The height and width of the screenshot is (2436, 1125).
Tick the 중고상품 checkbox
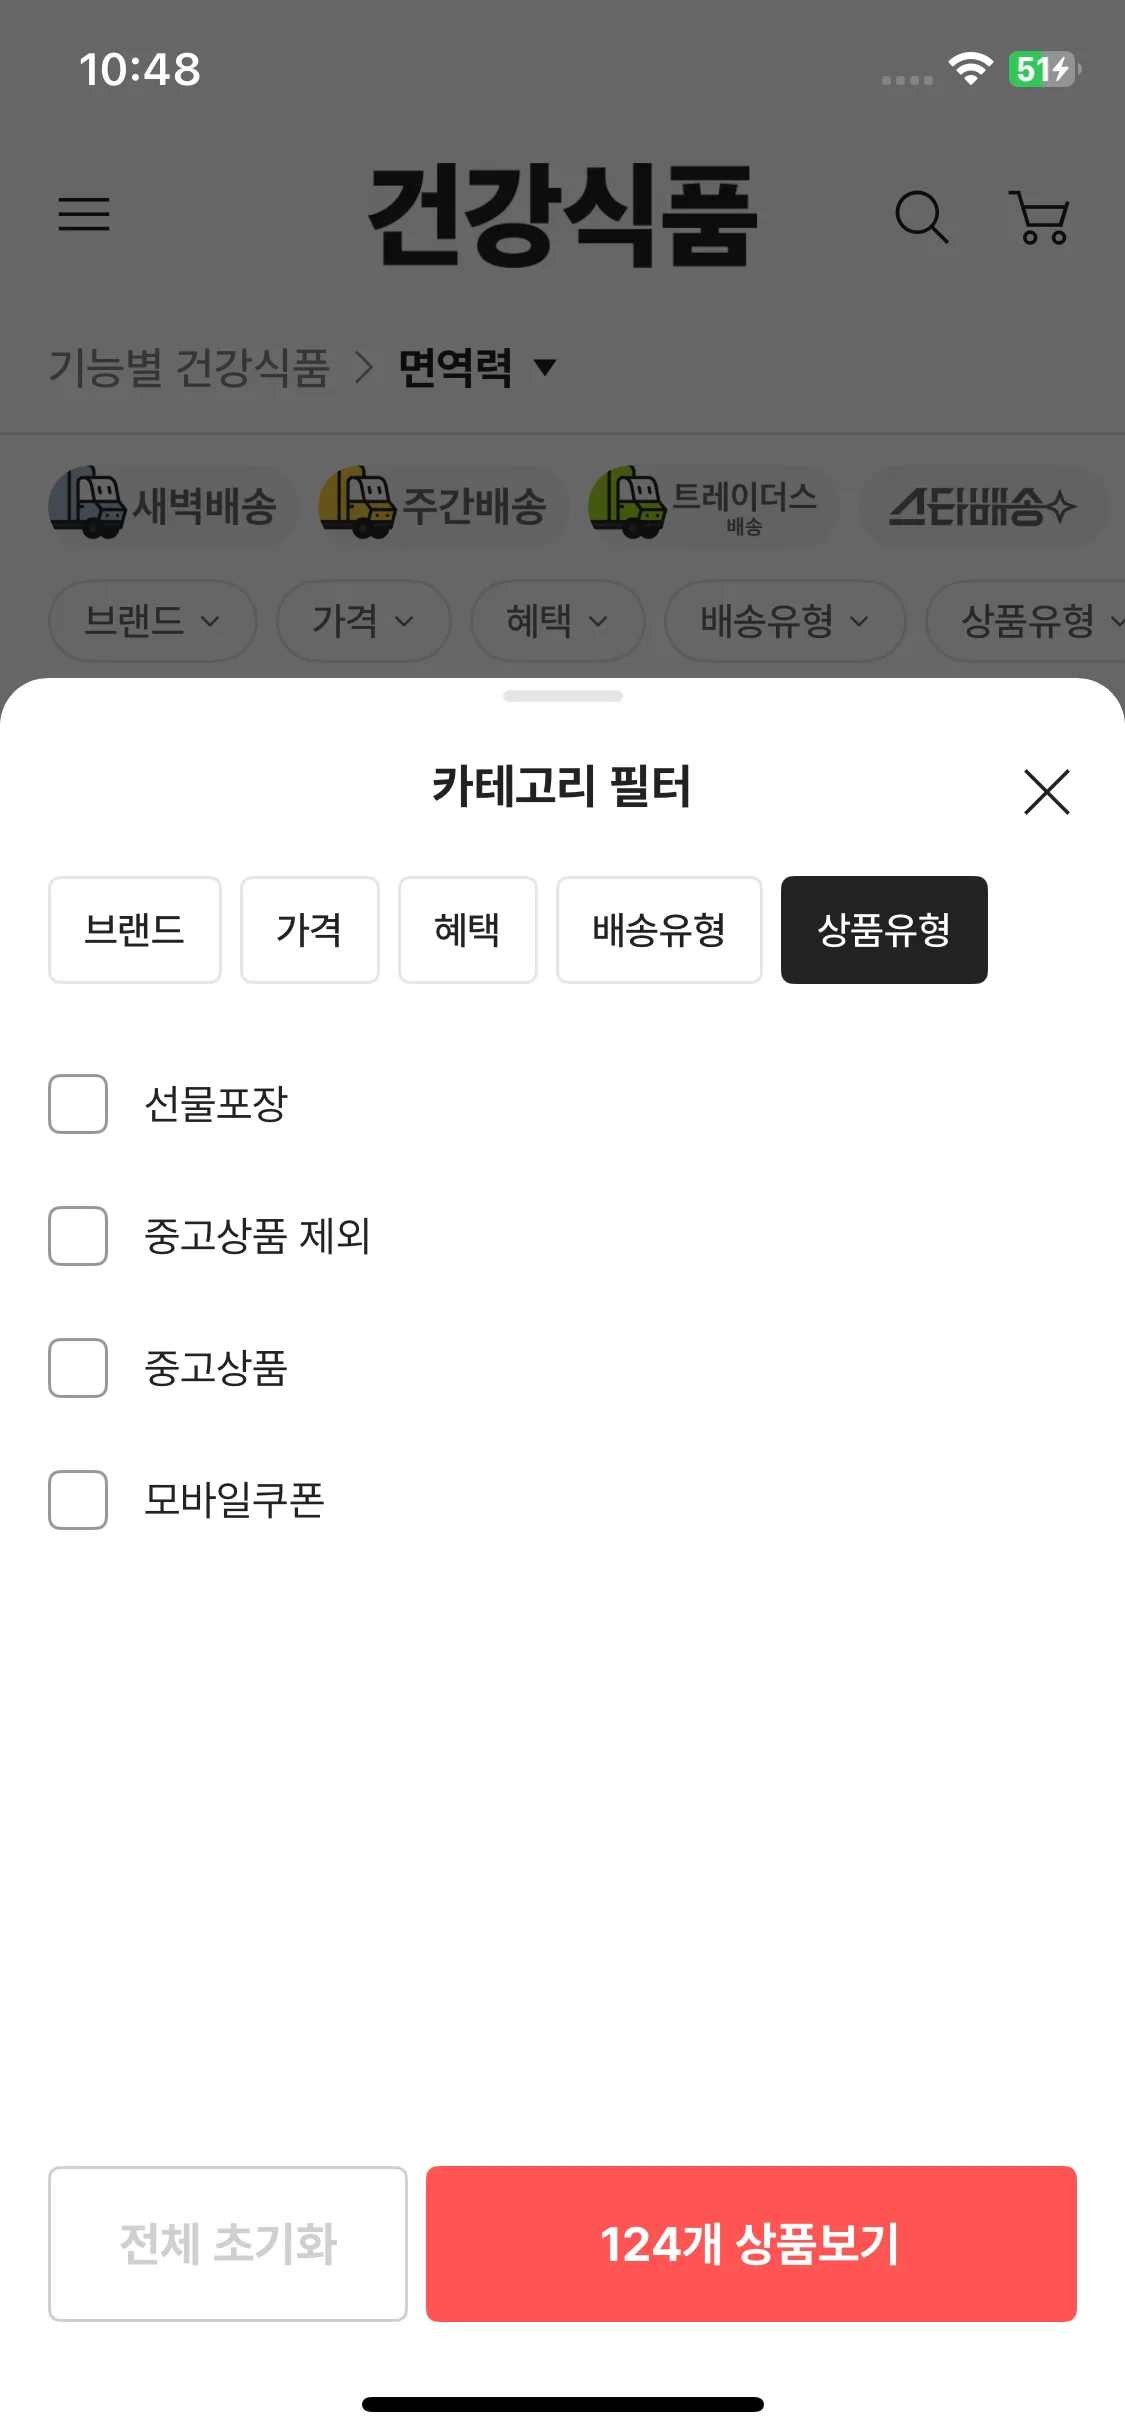click(x=78, y=1368)
